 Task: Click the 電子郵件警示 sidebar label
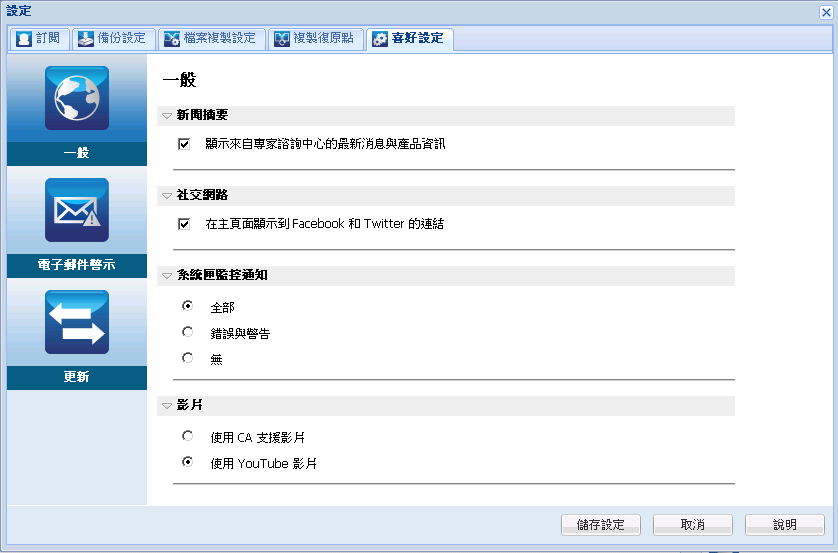point(77,266)
